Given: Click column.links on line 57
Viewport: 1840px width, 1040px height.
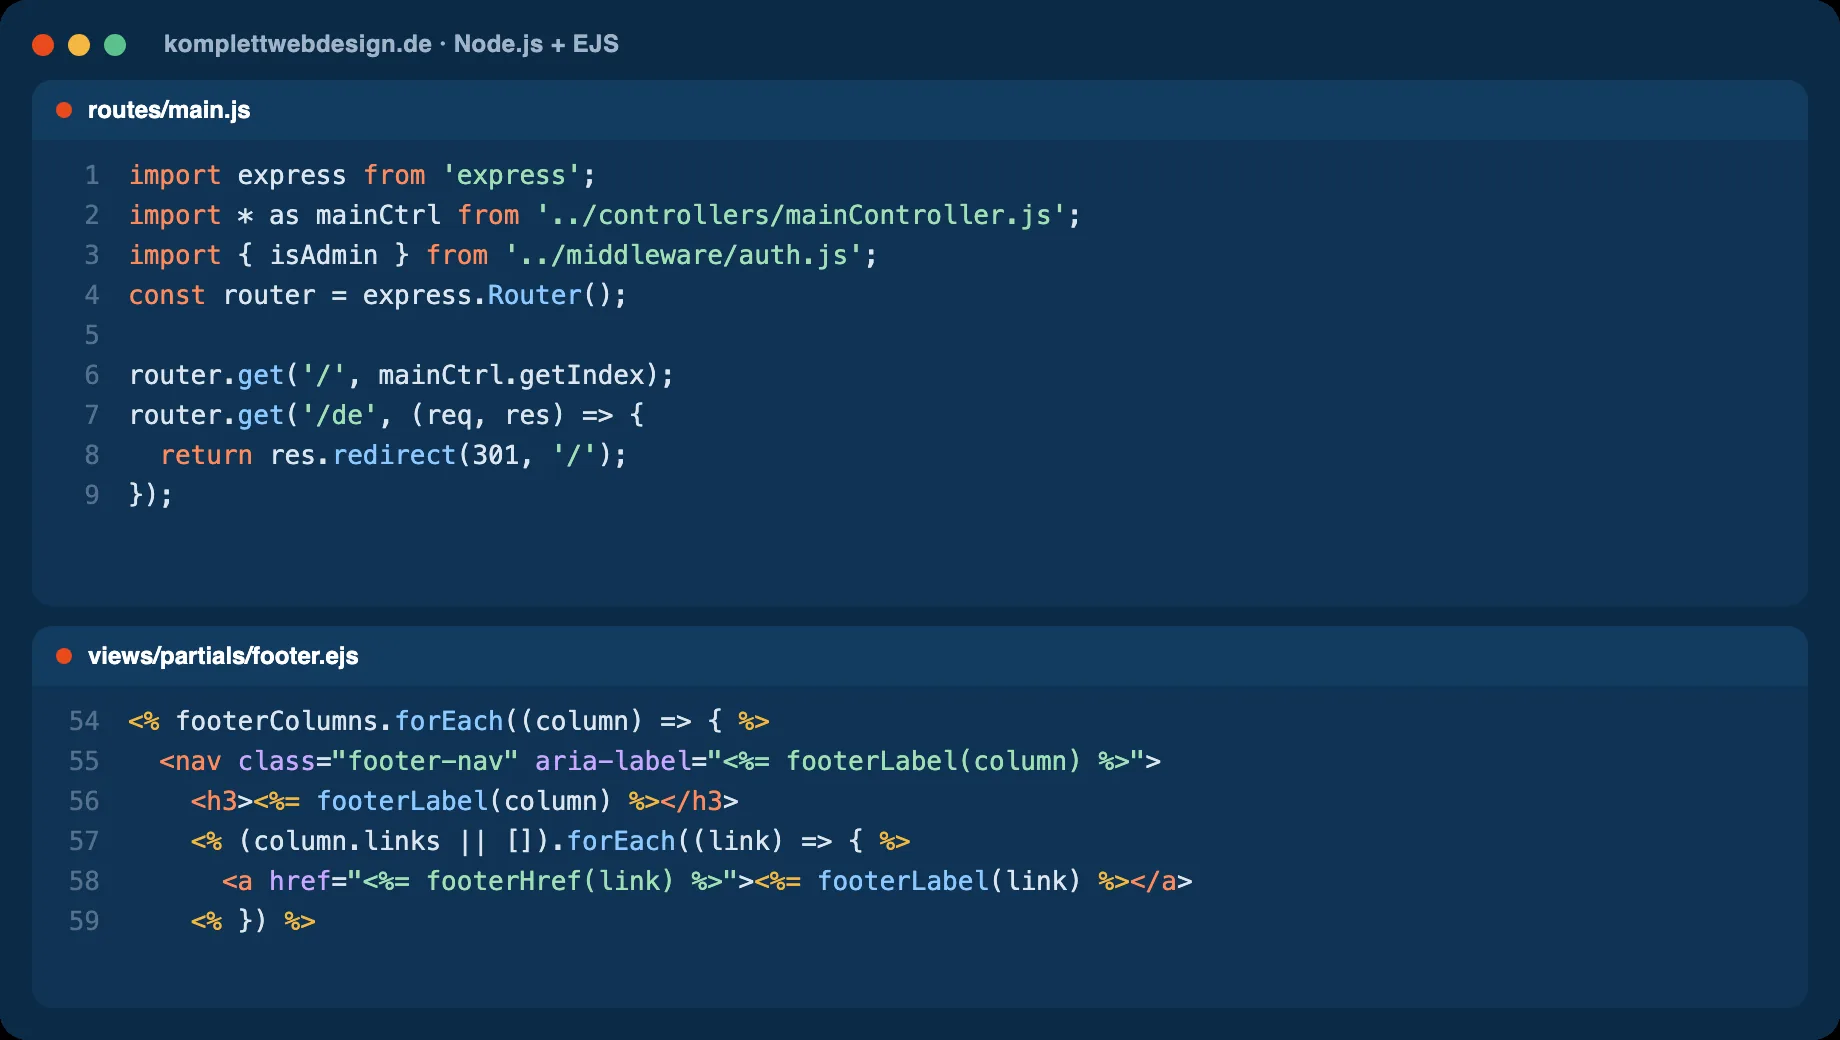Looking at the screenshot, I should (x=347, y=841).
